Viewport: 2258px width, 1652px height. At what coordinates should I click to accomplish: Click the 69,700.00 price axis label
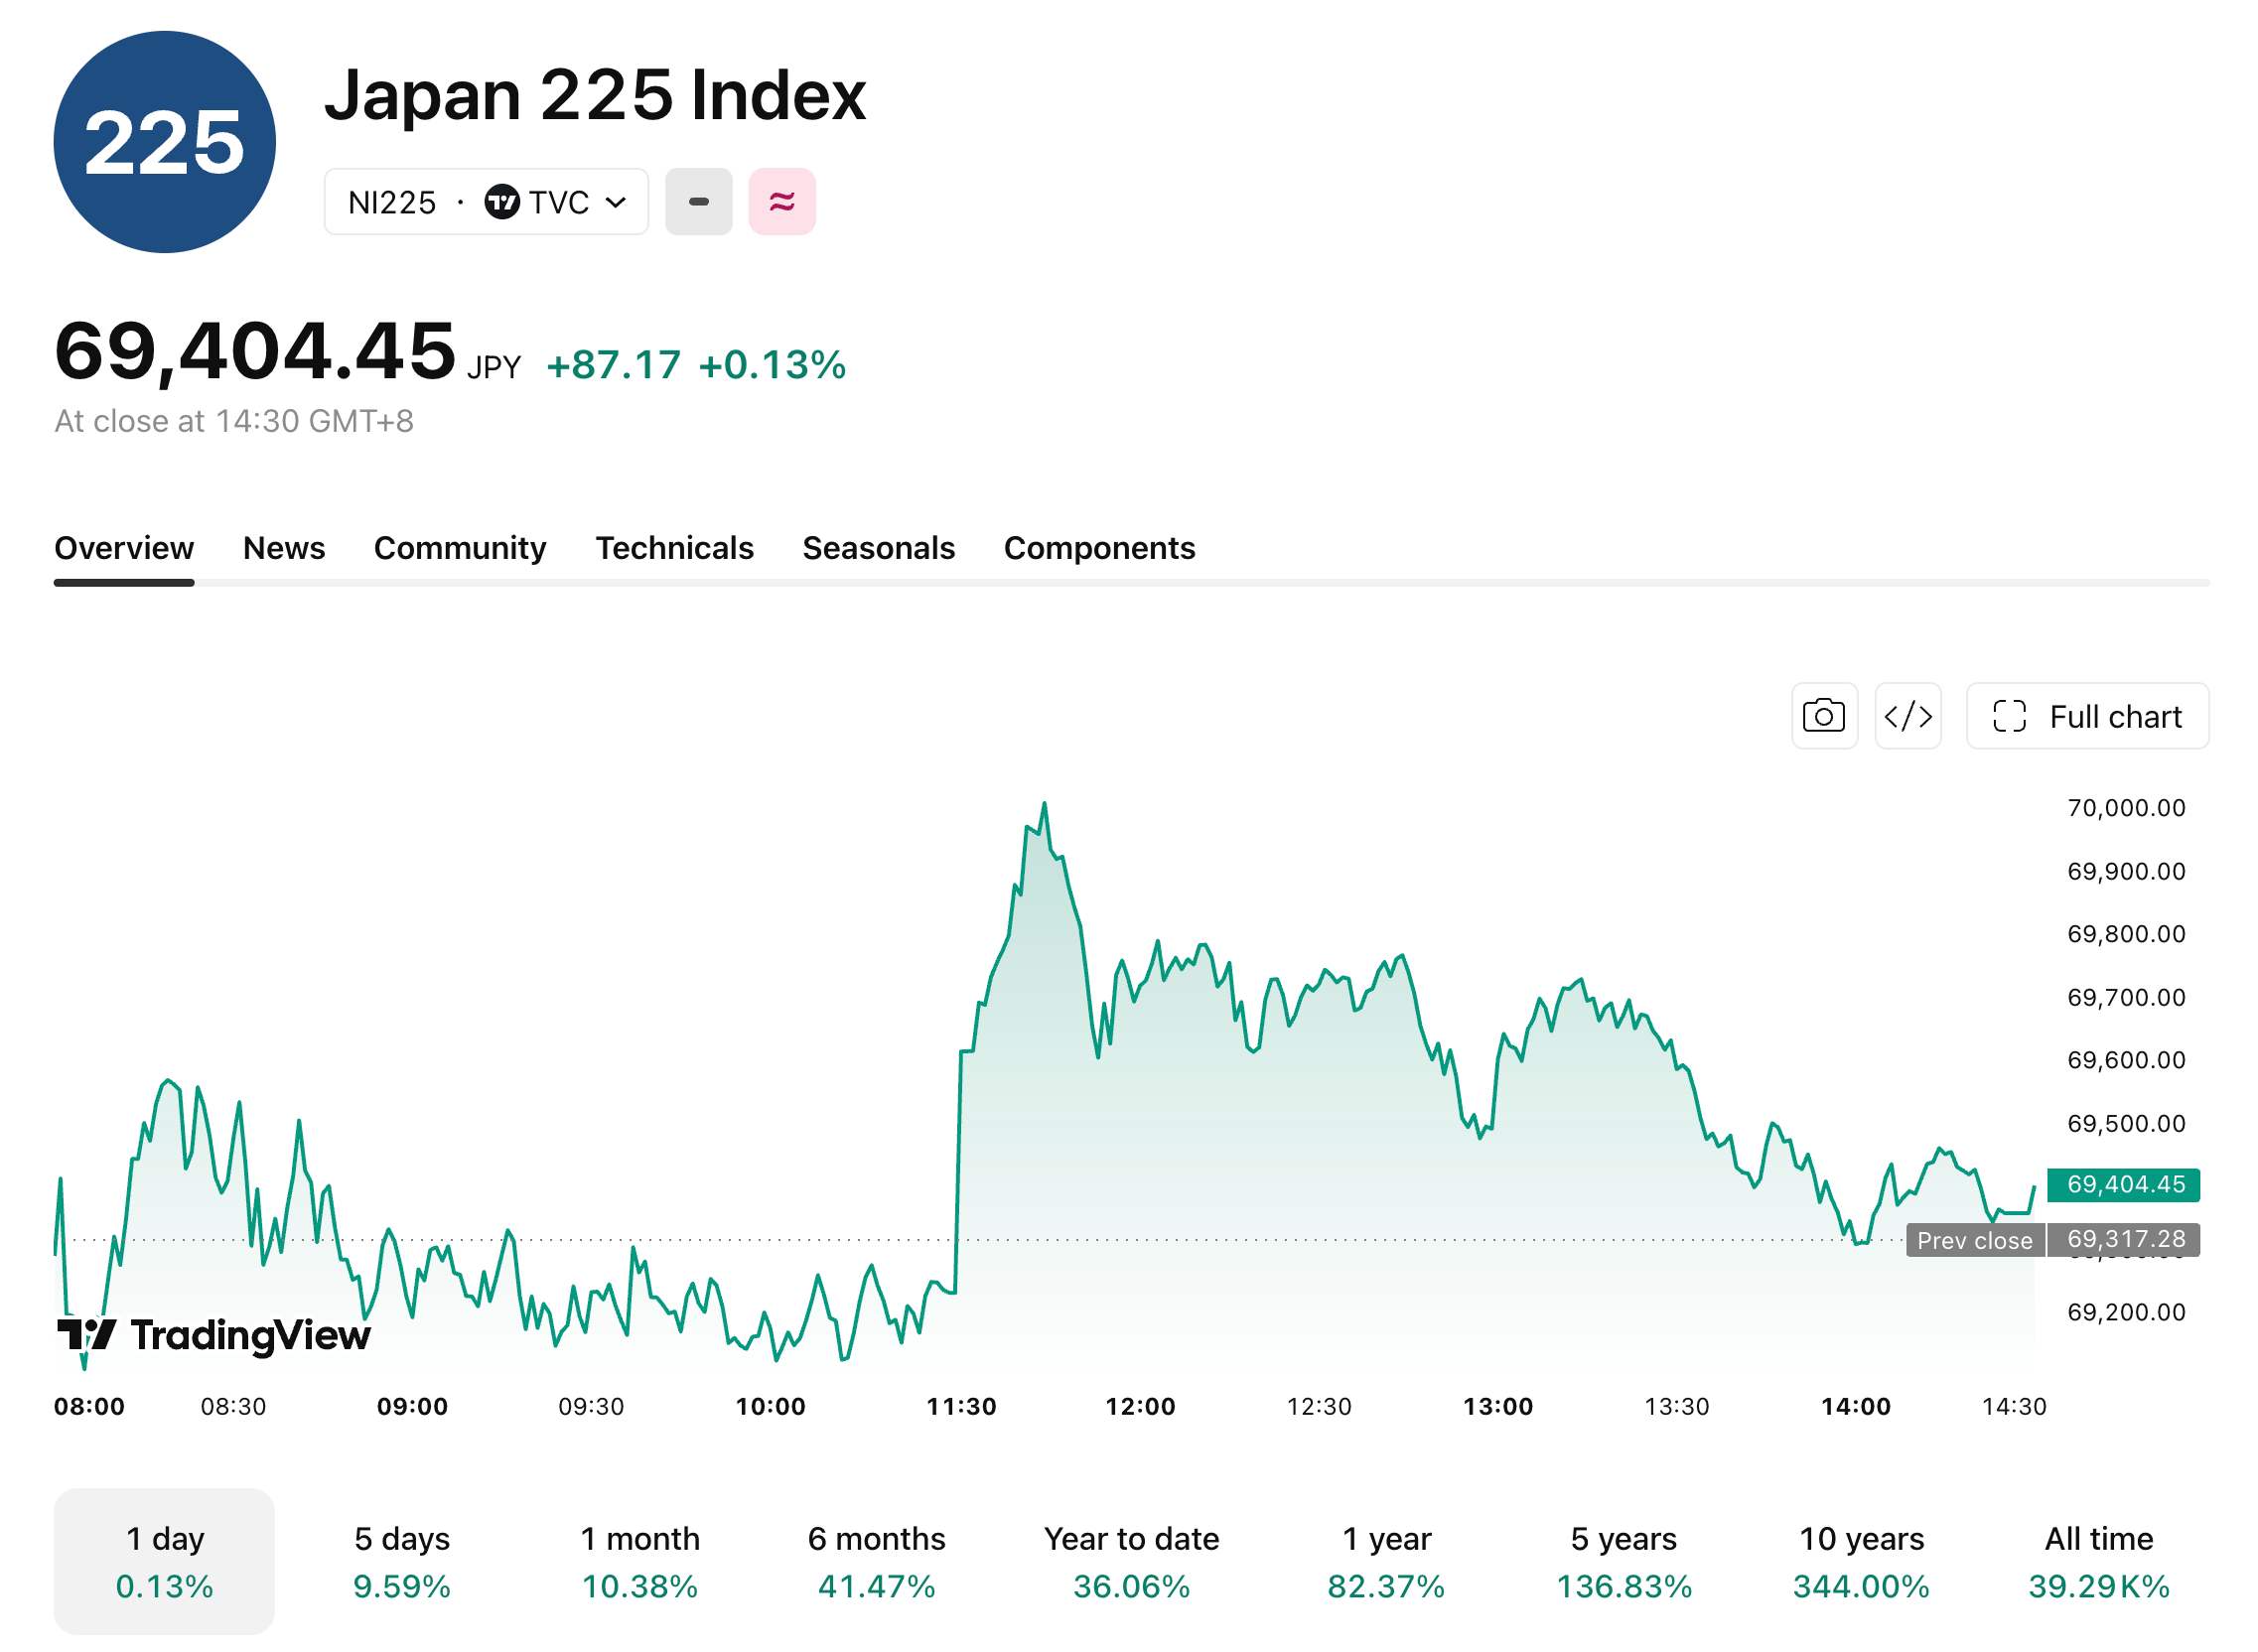click(2127, 998)
